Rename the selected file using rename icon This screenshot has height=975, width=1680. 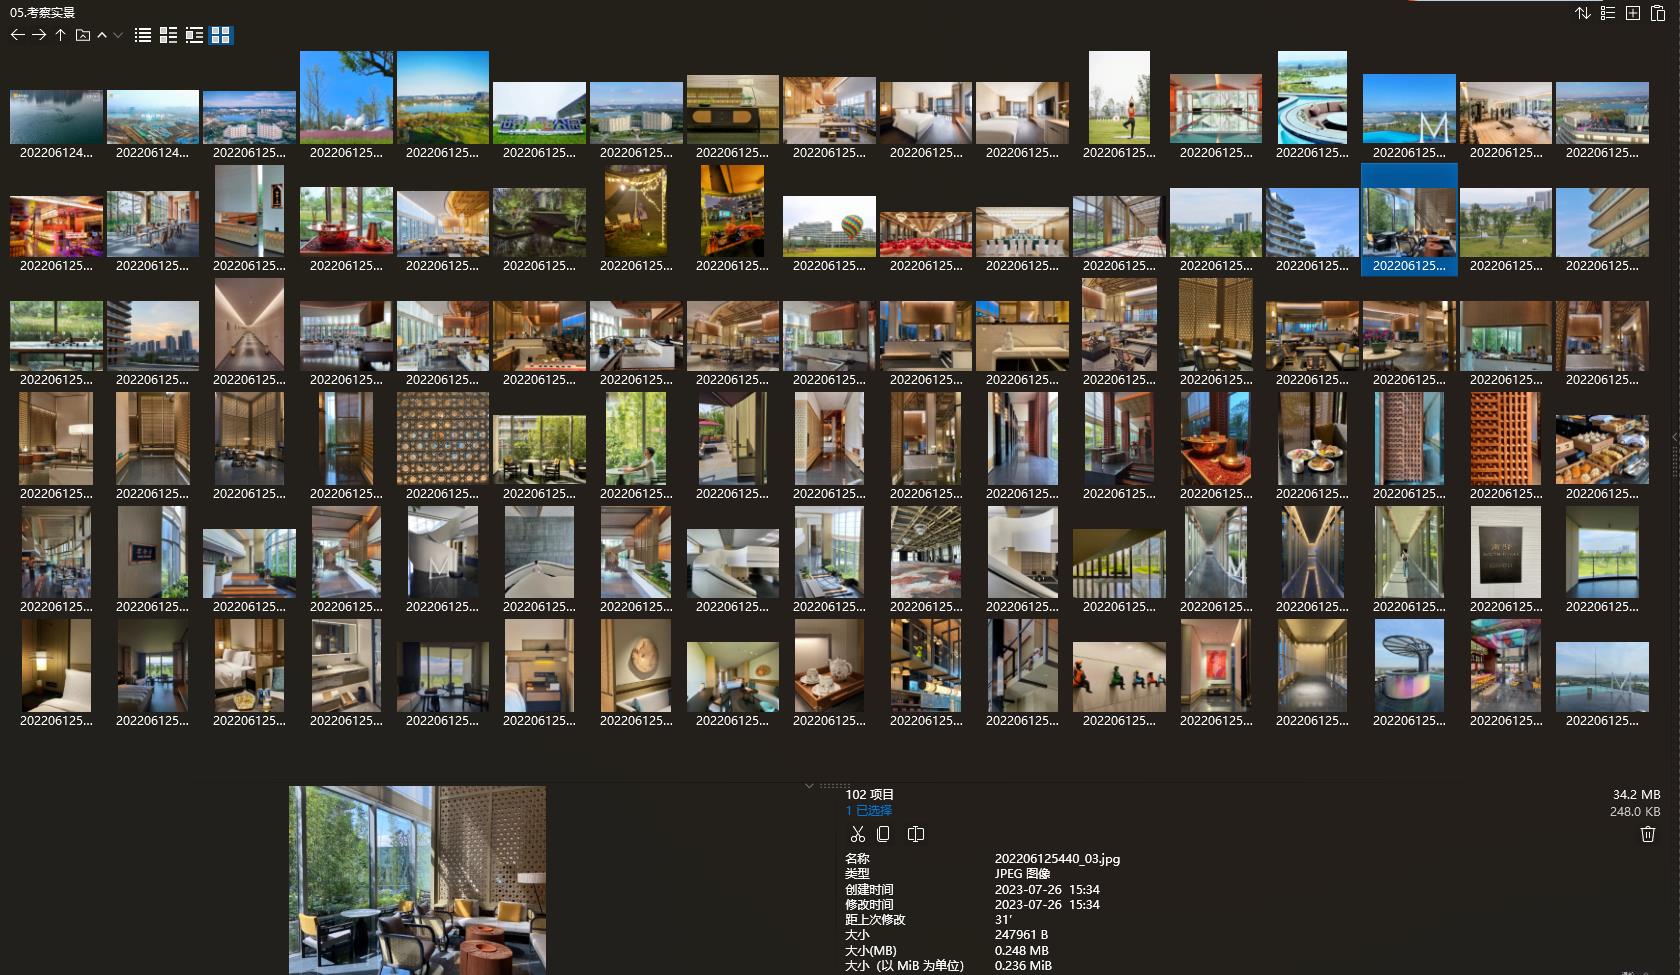[915, 834]
